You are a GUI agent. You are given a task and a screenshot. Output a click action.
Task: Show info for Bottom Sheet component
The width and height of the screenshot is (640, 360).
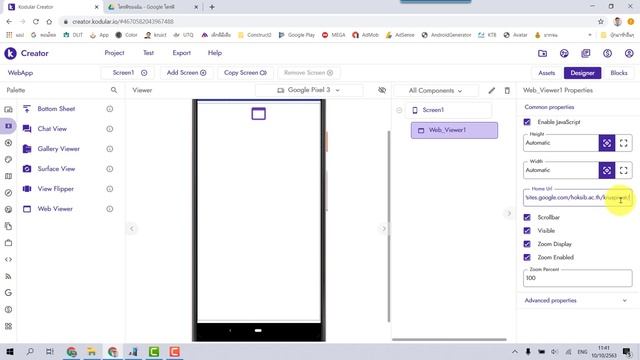point(110,109)
